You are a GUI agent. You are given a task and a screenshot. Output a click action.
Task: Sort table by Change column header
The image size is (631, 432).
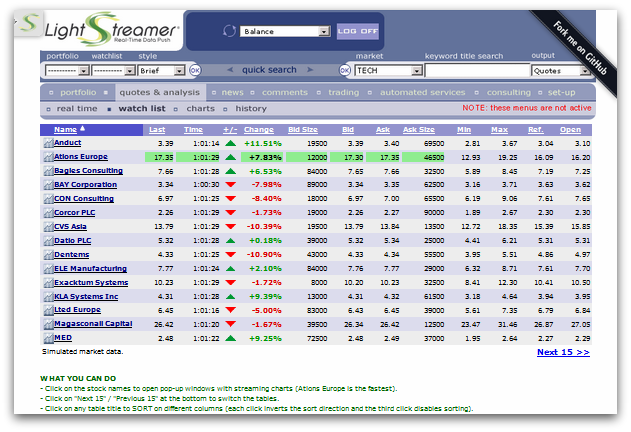[259, 130]
